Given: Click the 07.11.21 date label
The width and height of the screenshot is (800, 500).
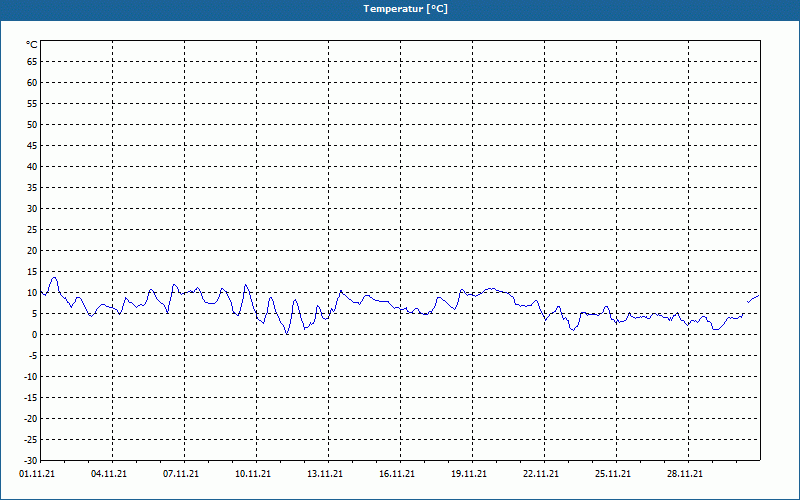Looking at the screenshot, I should pyautogui.click(x=181, y=473).
